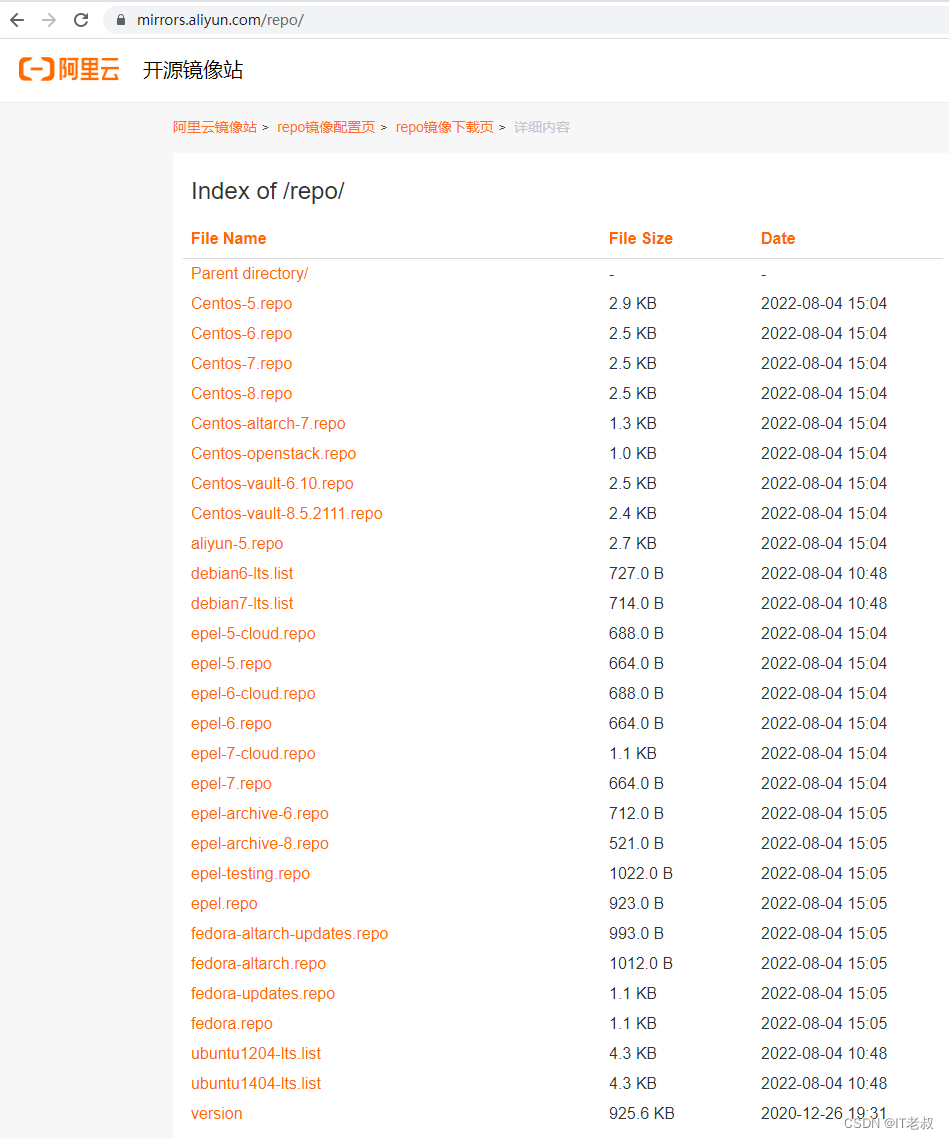
Task: Open epel-6-cloud.repo
Action: point(253,694)
